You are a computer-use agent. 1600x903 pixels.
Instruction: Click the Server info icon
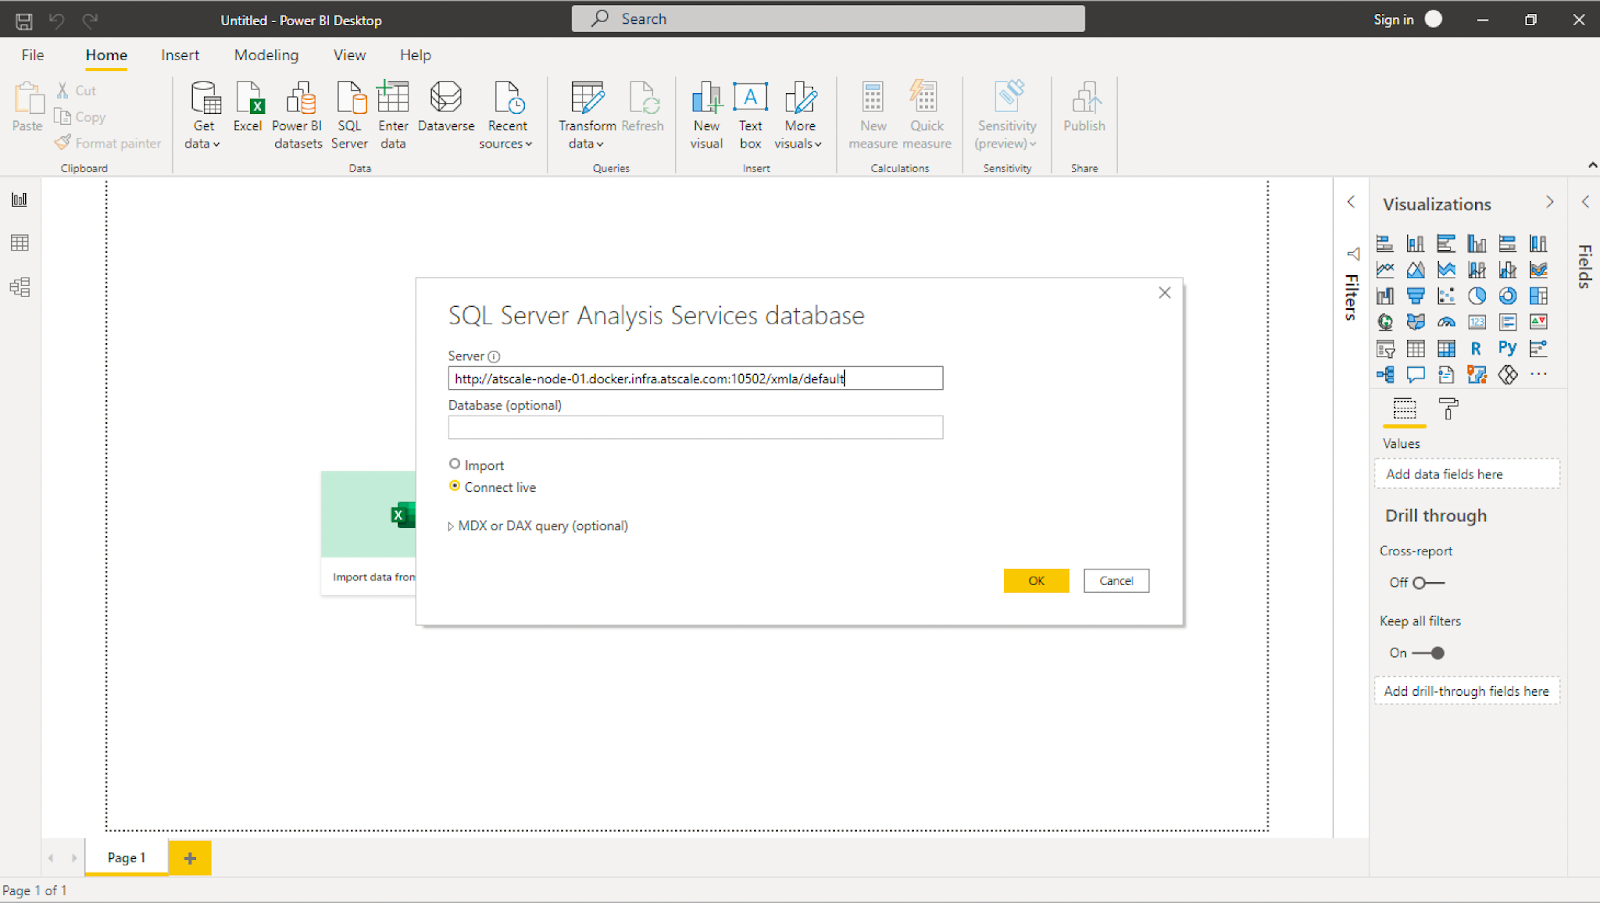(494, 357)
